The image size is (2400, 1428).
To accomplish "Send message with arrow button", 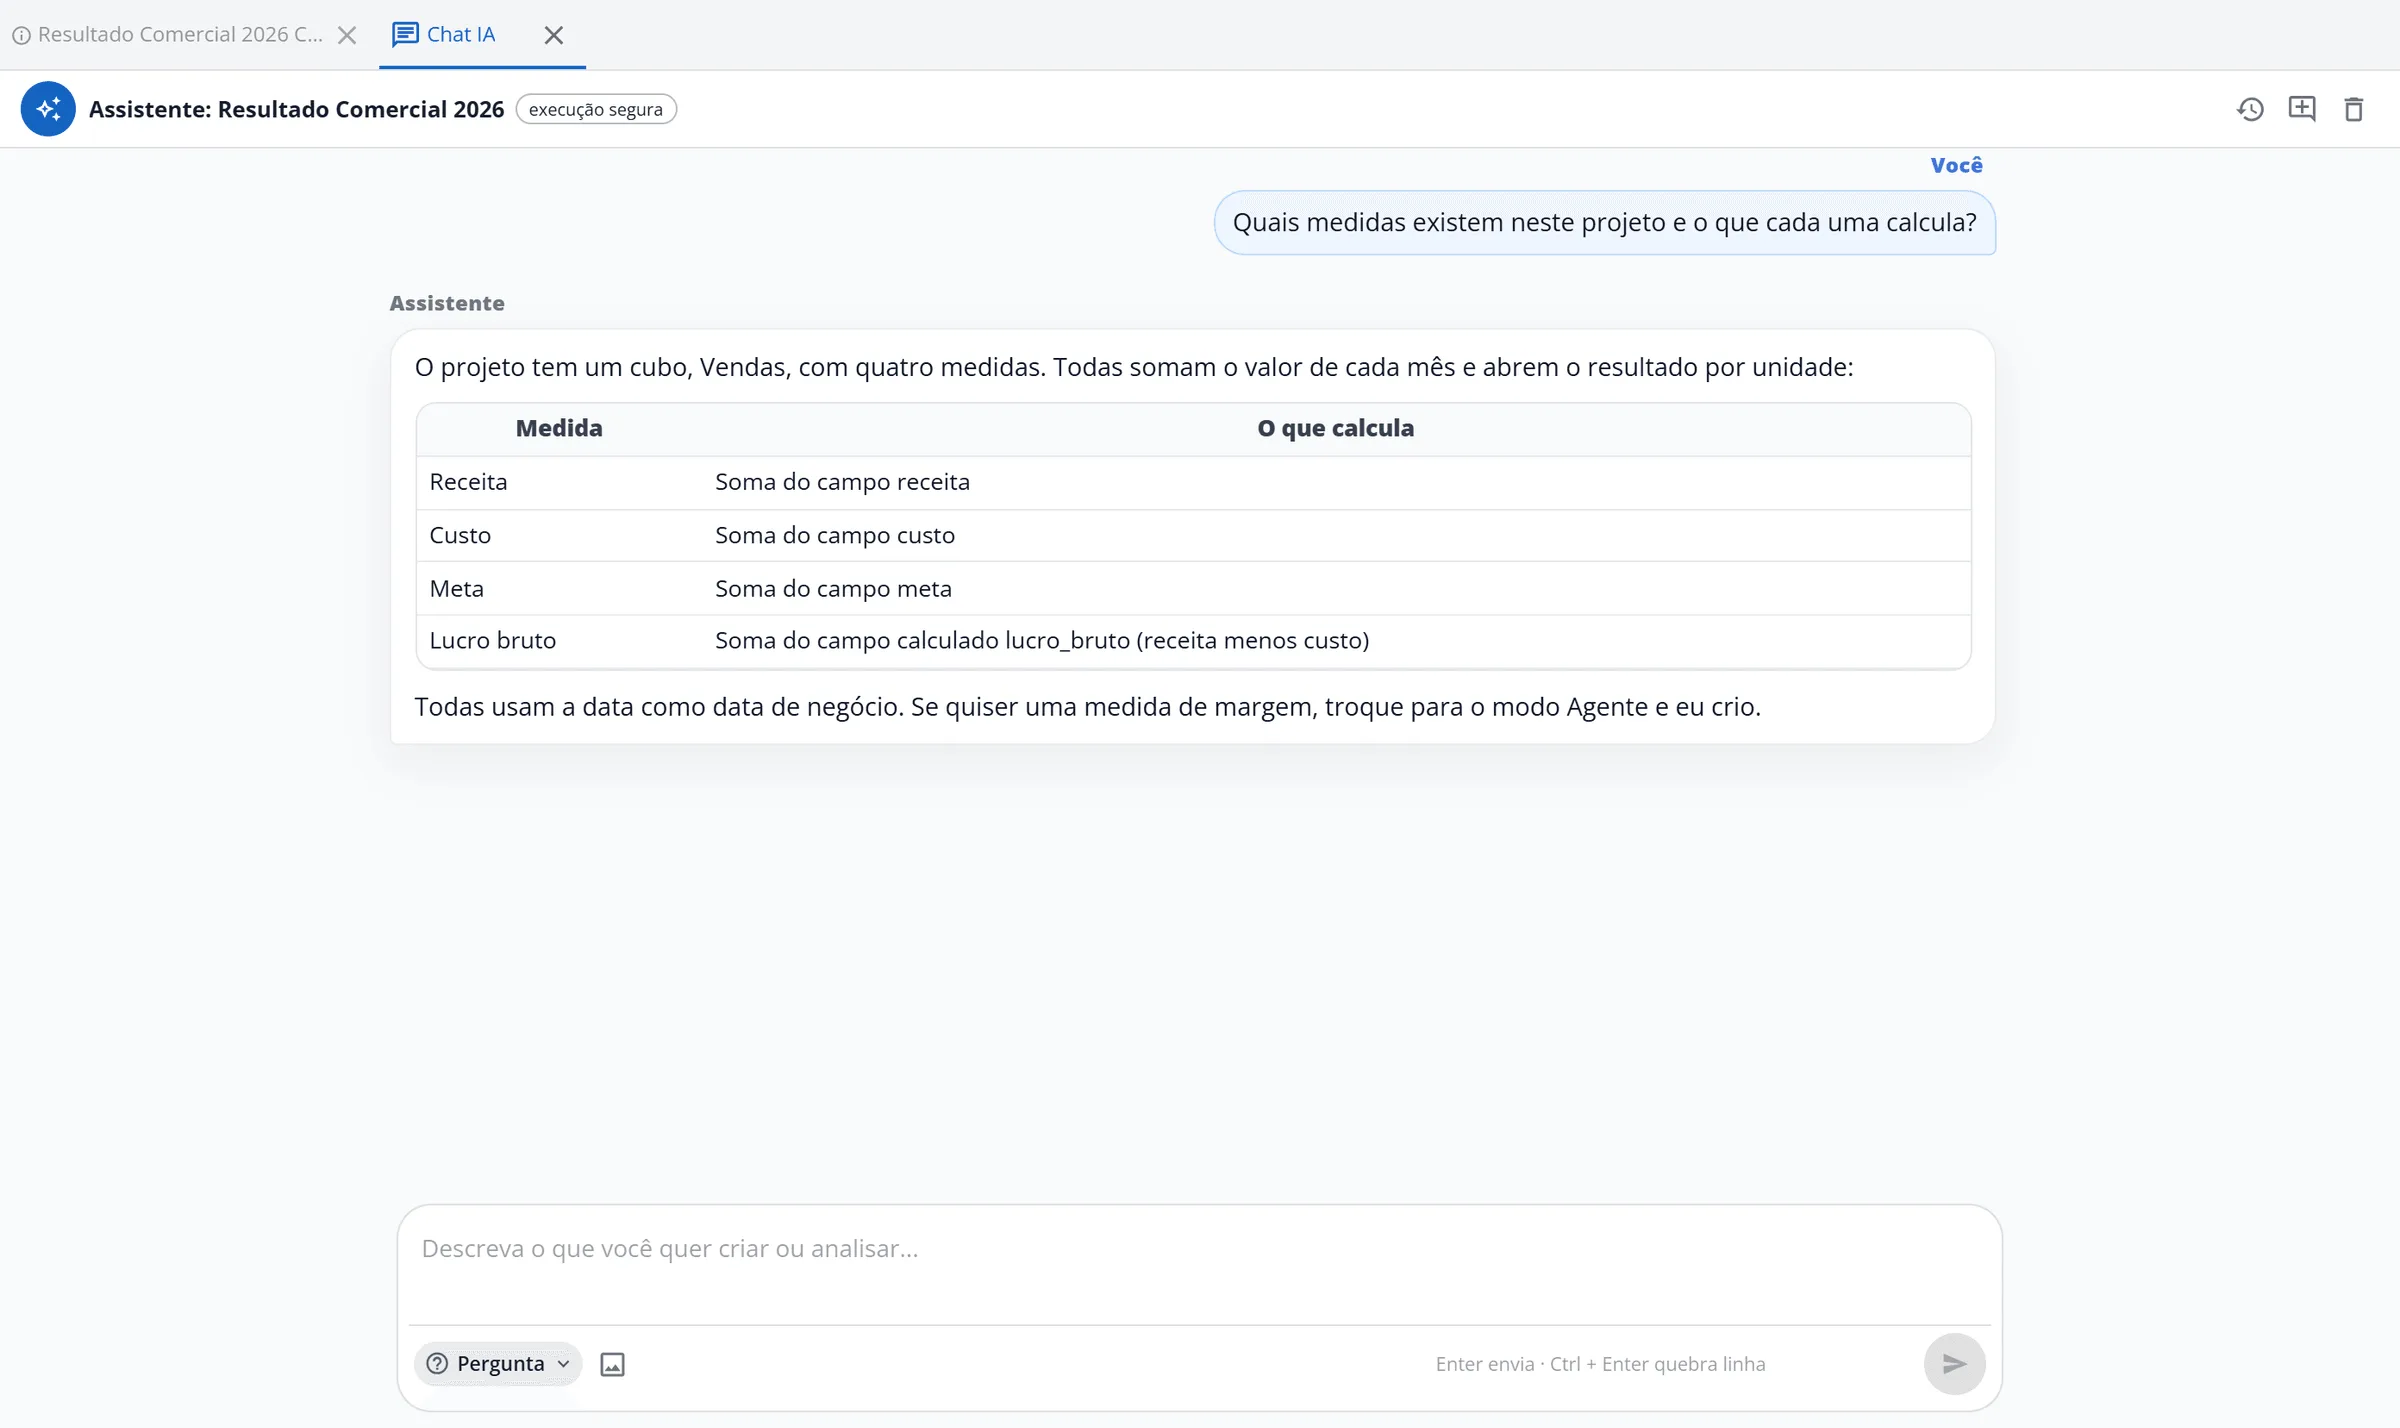I will point(1954,1364).
